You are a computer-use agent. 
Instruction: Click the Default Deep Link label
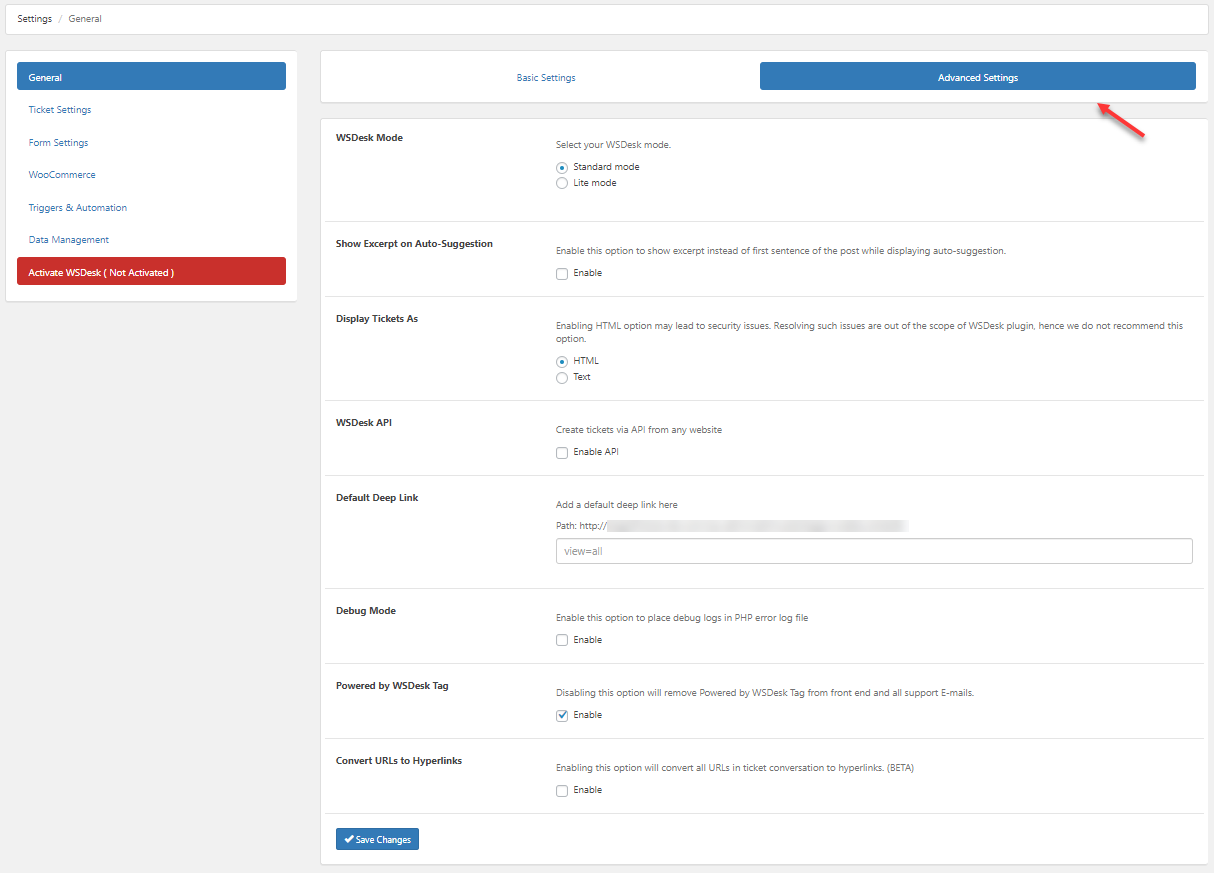[377, 498]
